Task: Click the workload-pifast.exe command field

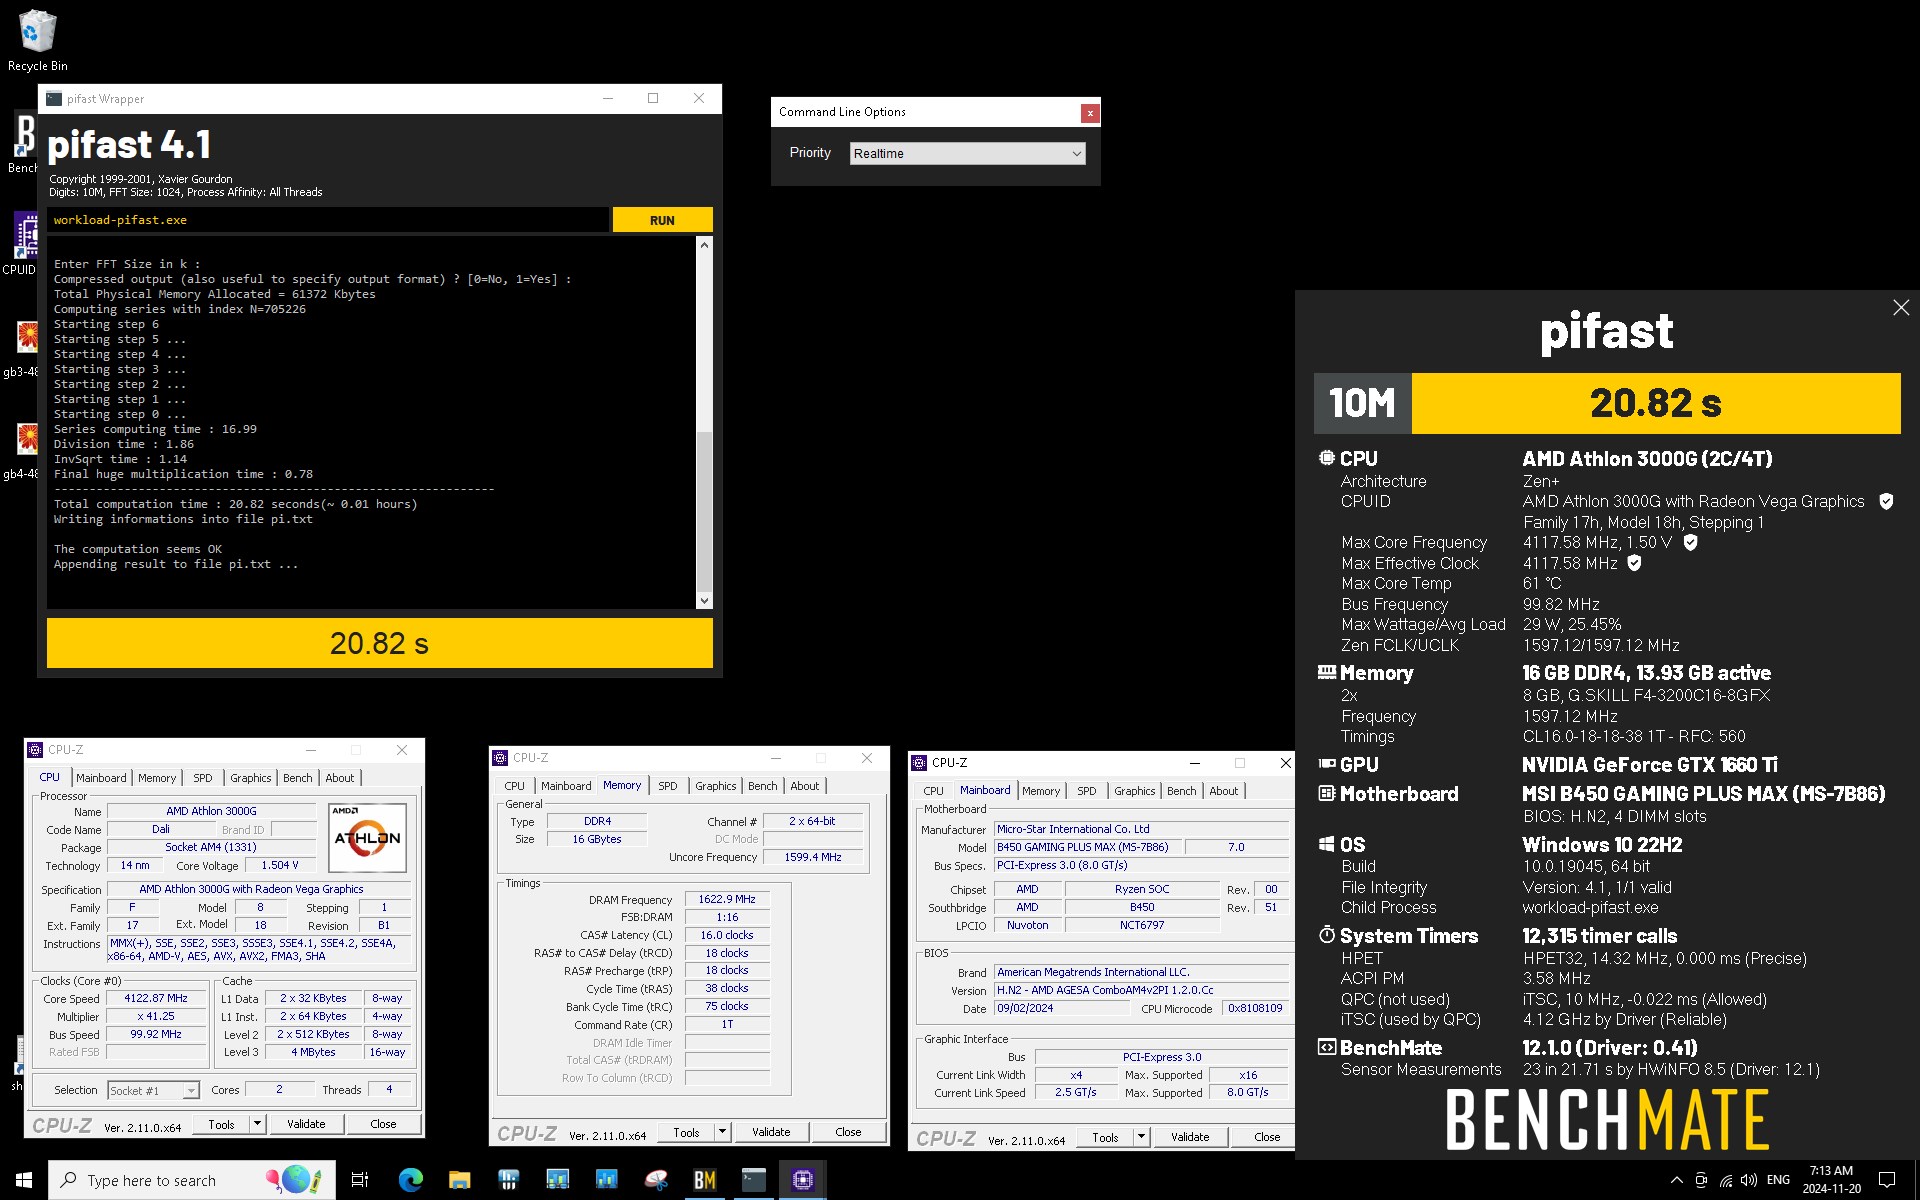Action: [328, 220]
